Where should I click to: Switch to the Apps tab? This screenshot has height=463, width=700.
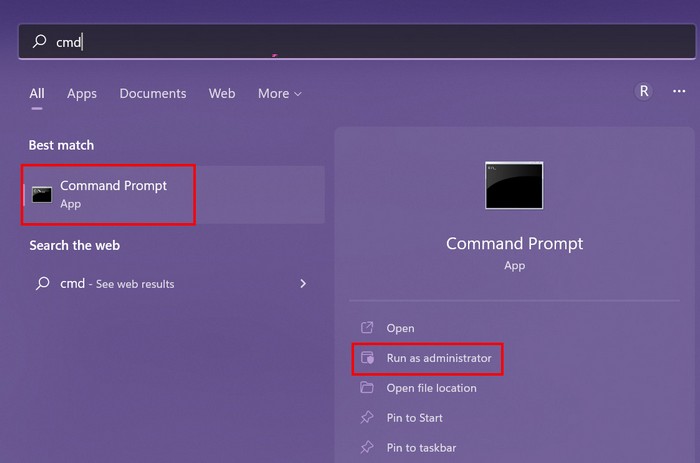coord(82,93)
